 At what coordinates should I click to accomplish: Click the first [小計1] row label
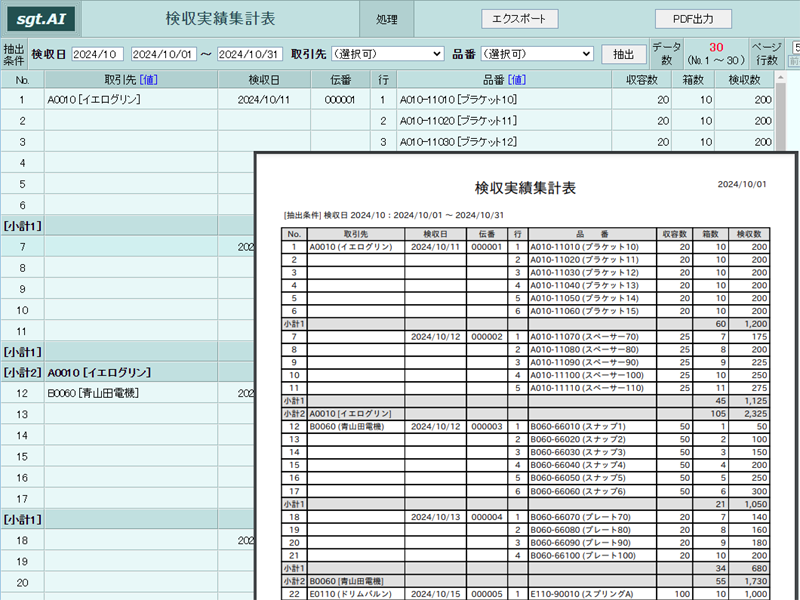tap(22, 226)
